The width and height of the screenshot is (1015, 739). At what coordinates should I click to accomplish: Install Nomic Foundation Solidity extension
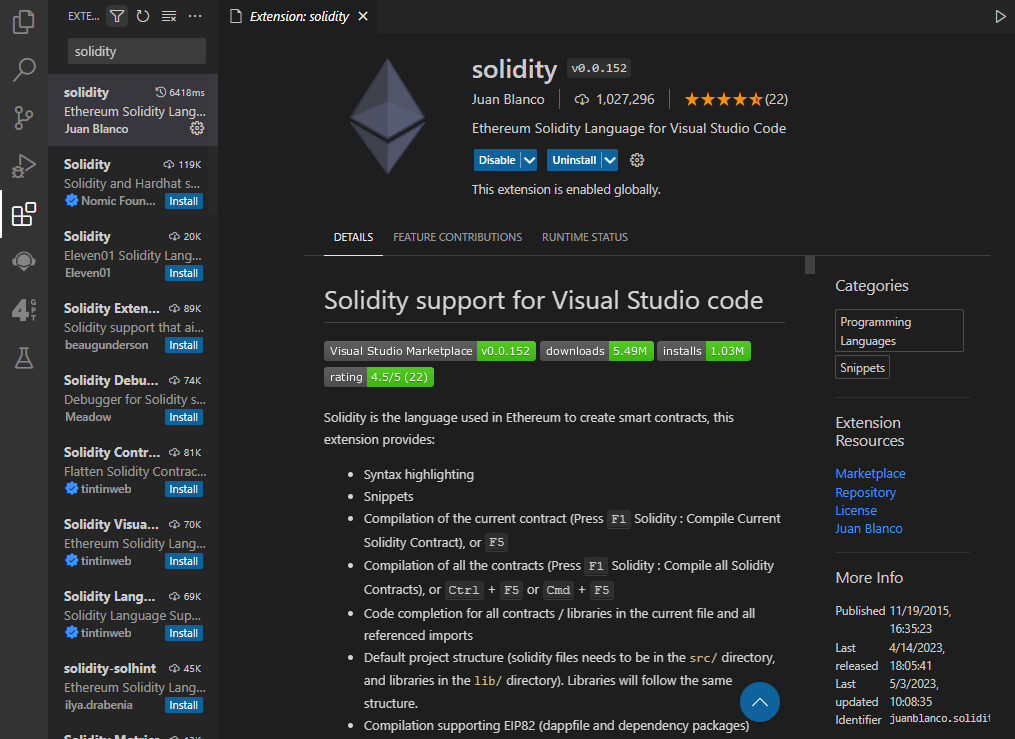click(x=183, y=201)
